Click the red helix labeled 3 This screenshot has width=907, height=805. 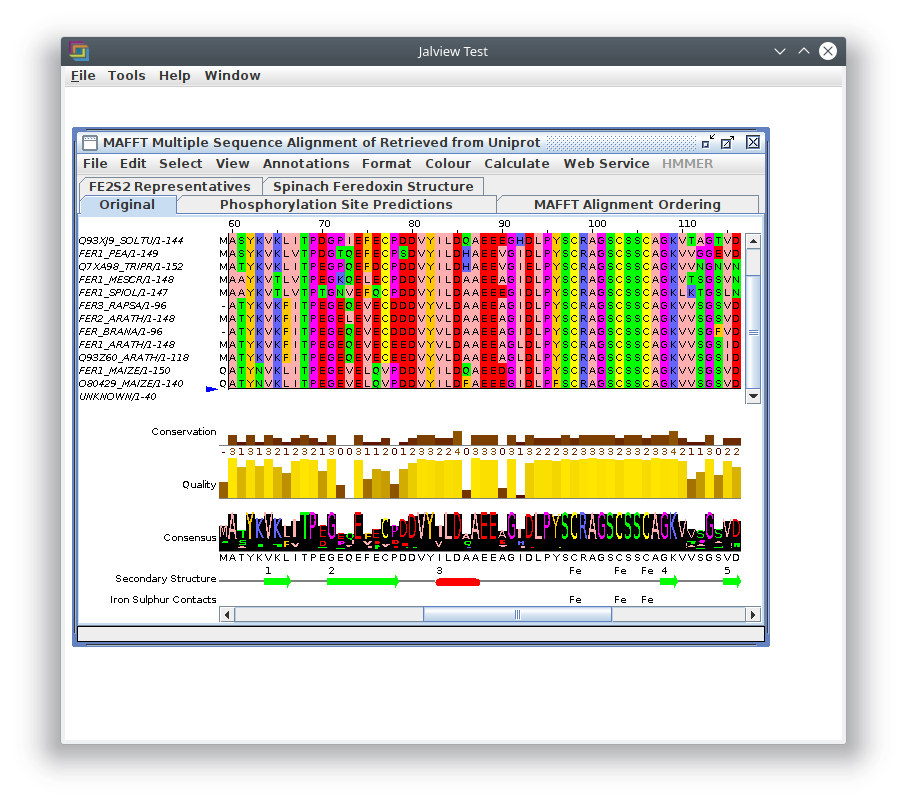[x=458, y=581]
